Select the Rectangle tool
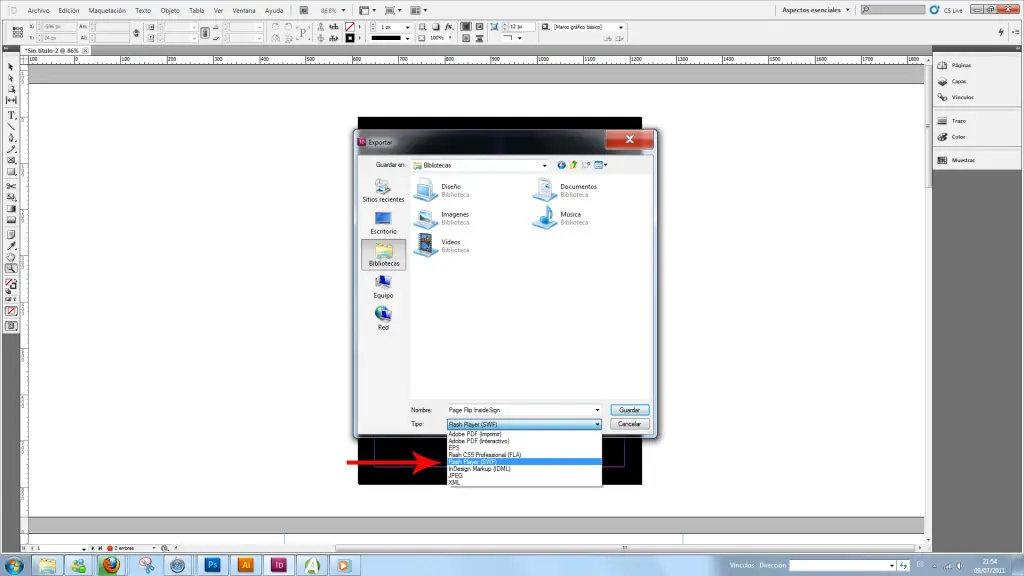 [10, 172]
